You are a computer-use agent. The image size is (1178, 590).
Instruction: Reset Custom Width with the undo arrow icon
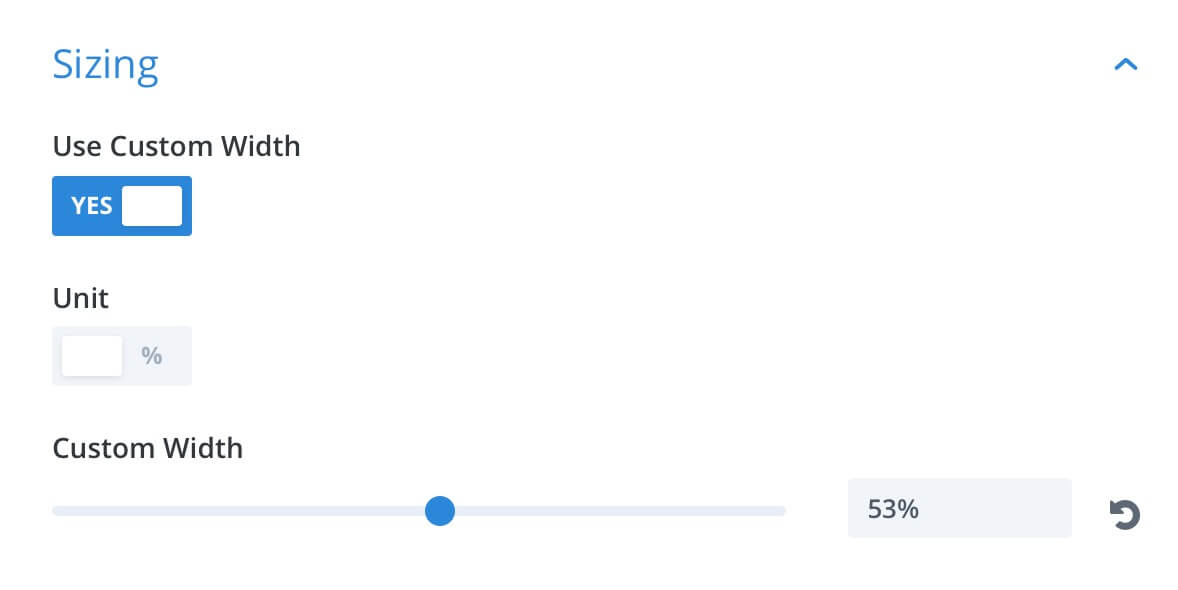[x=1125, y=515]
